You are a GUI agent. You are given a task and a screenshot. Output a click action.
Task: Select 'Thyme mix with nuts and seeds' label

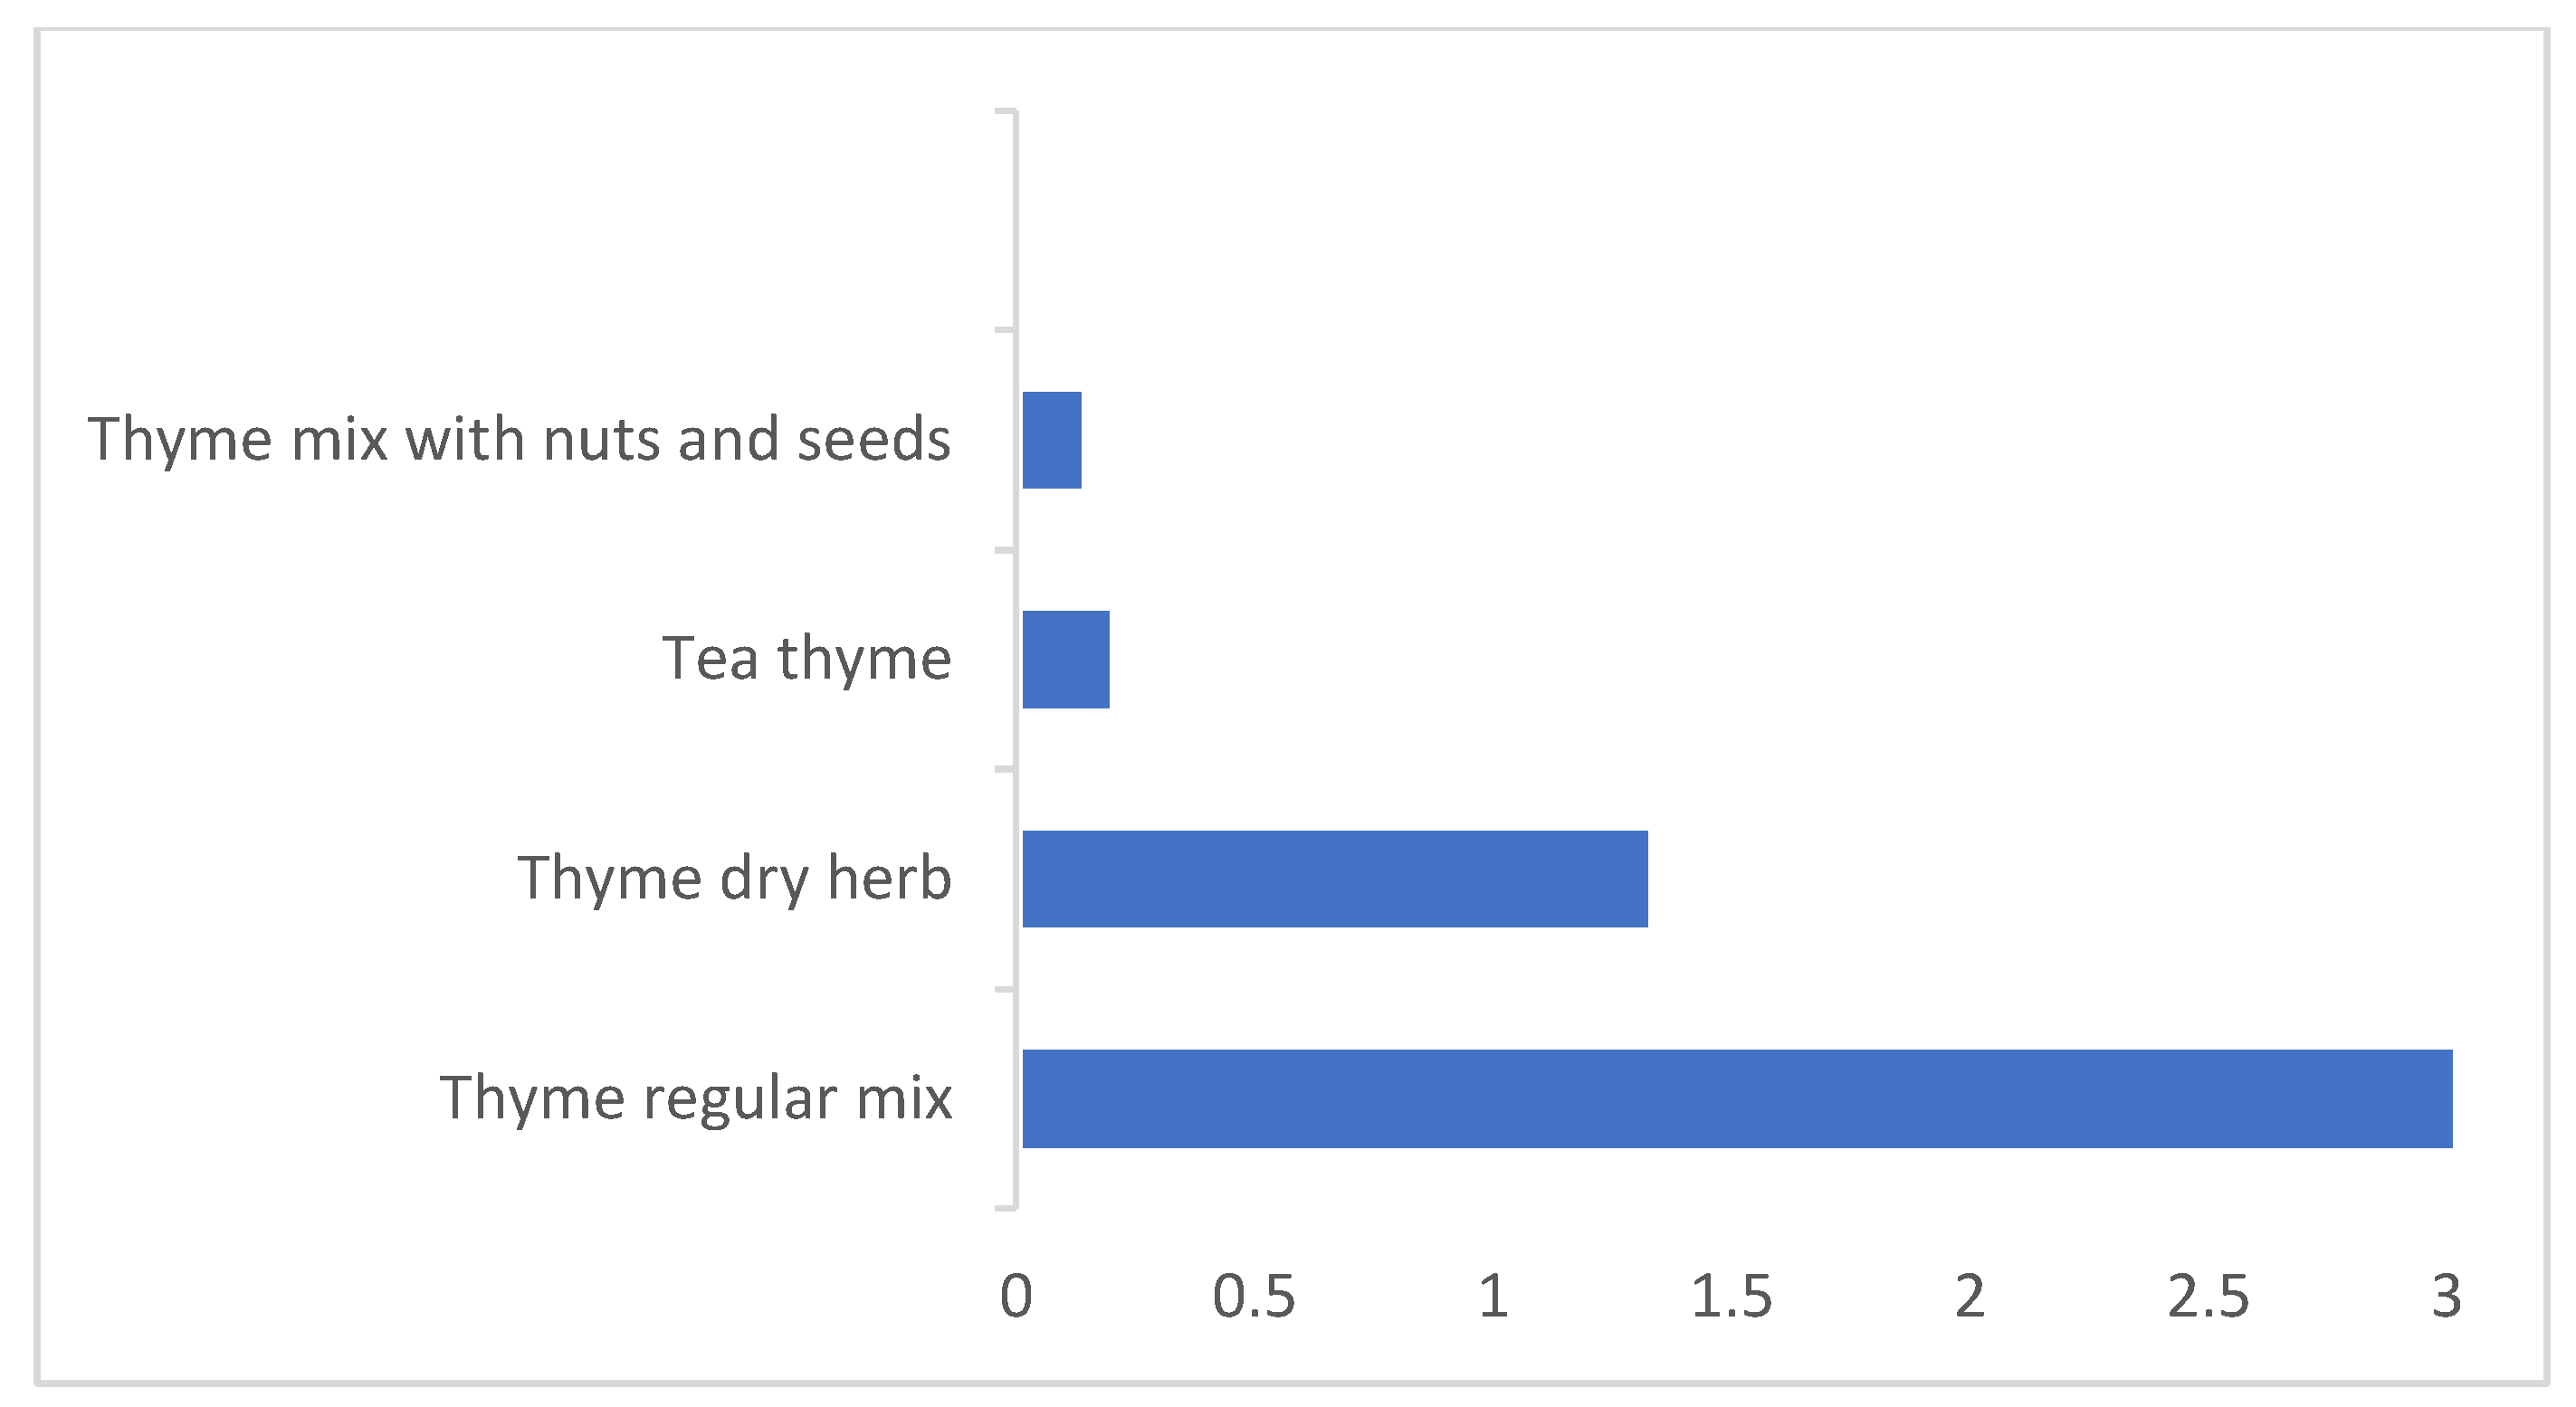coord(519,440)
